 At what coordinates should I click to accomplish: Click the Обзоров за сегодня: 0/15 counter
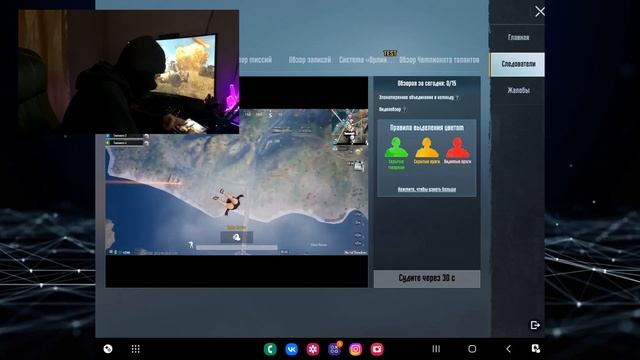click(x=427, y=83)
